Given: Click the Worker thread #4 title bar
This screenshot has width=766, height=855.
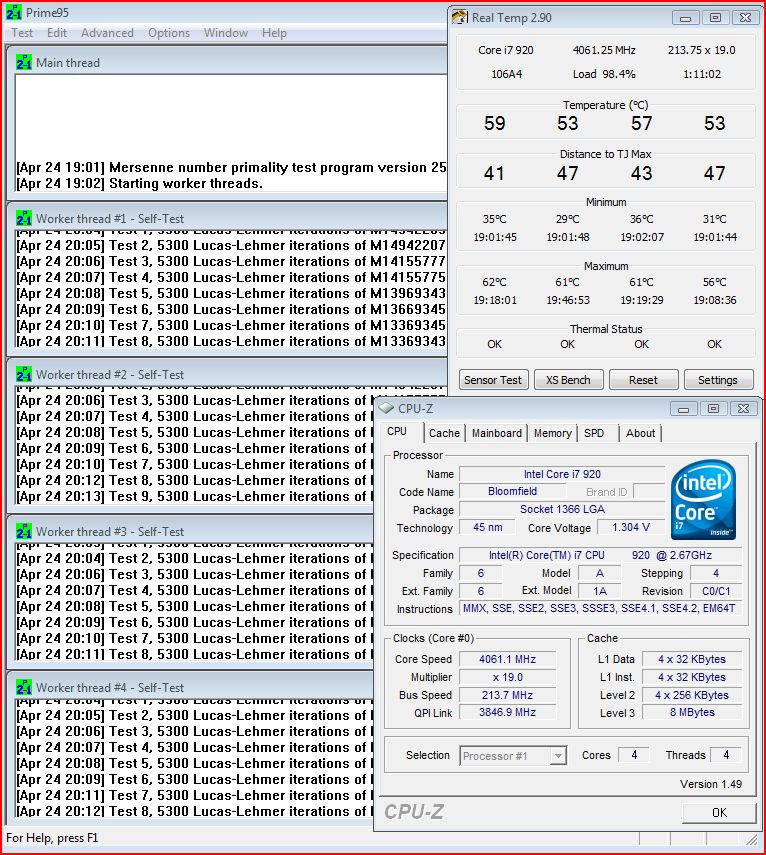Looking at the screenshot, I should point(191,687).
